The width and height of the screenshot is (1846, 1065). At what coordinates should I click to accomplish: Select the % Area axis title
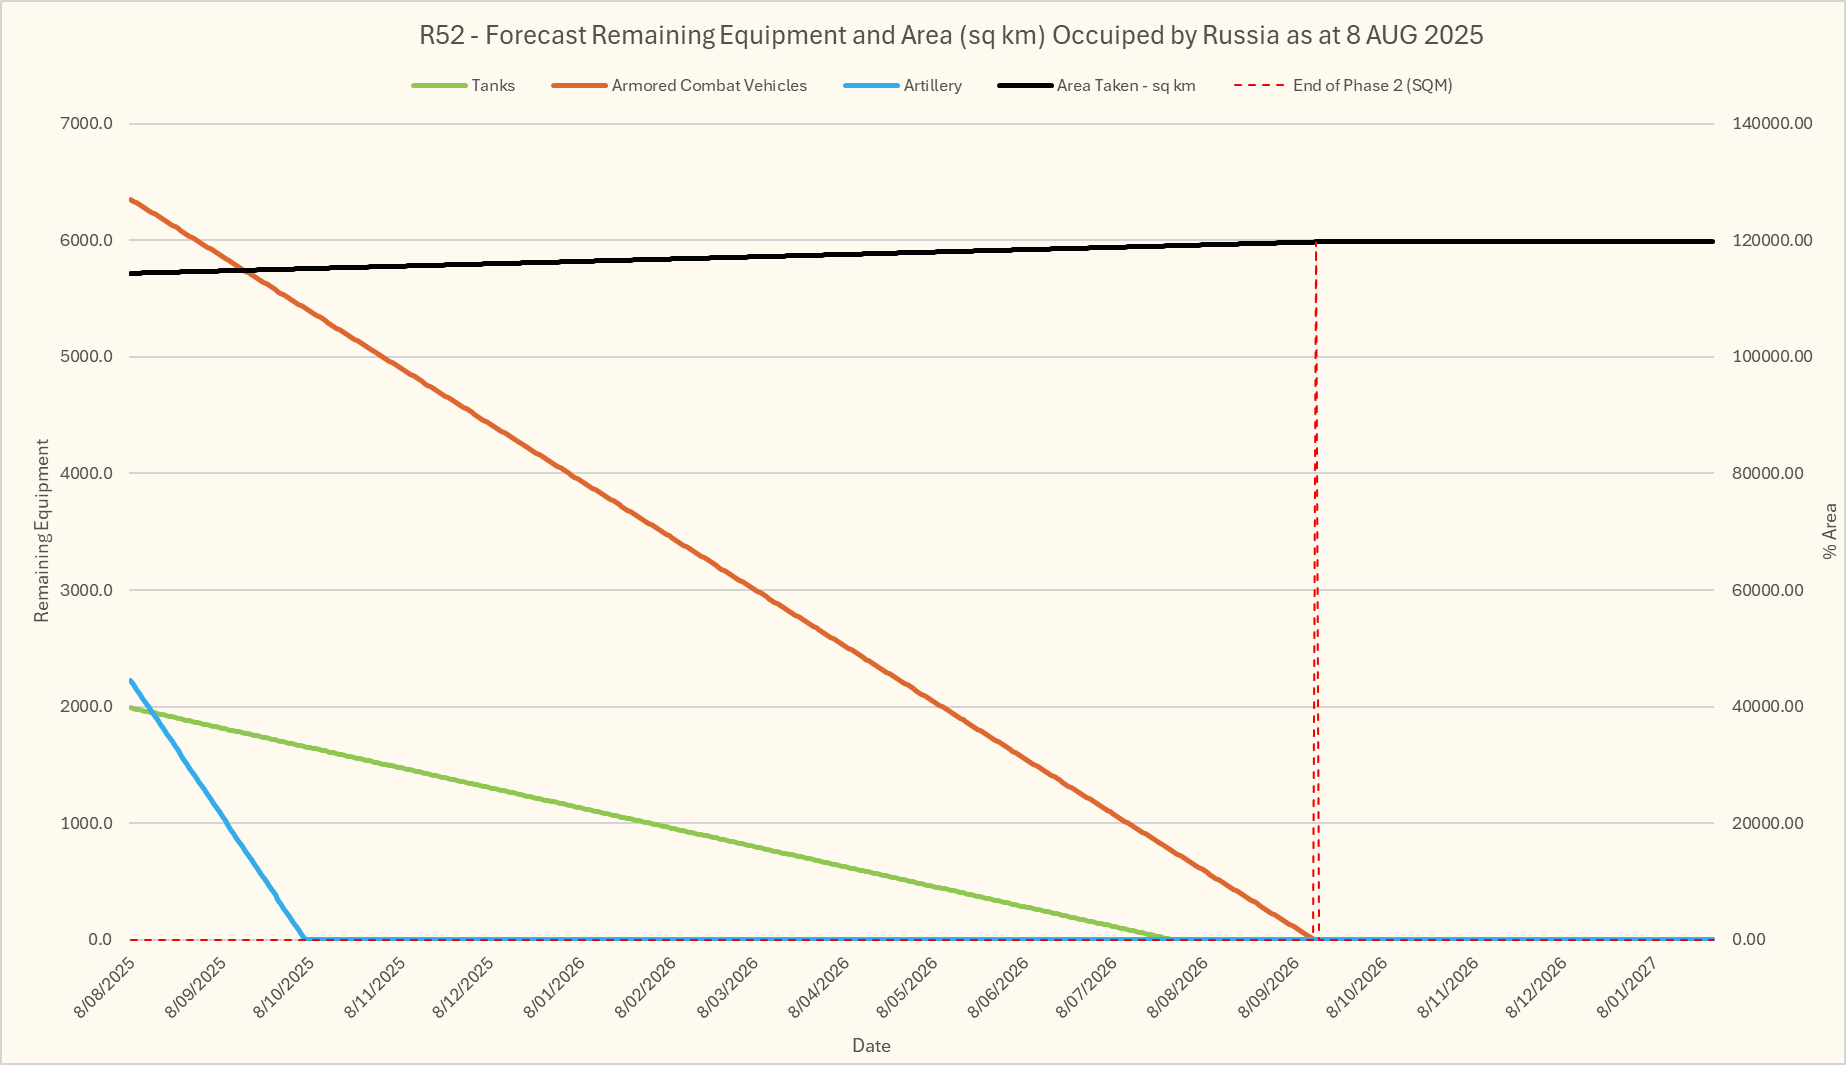click(x=1830, y=531)
